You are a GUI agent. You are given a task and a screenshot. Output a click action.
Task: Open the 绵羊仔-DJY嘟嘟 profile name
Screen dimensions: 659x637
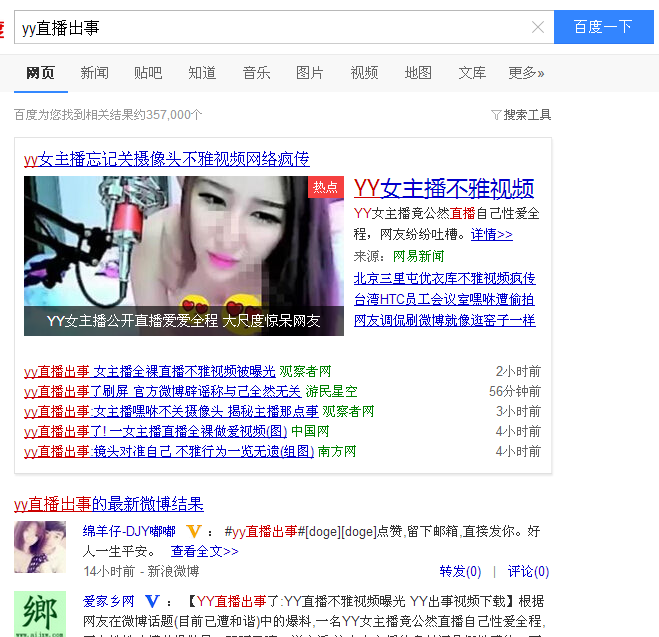[x=129, y=531]
